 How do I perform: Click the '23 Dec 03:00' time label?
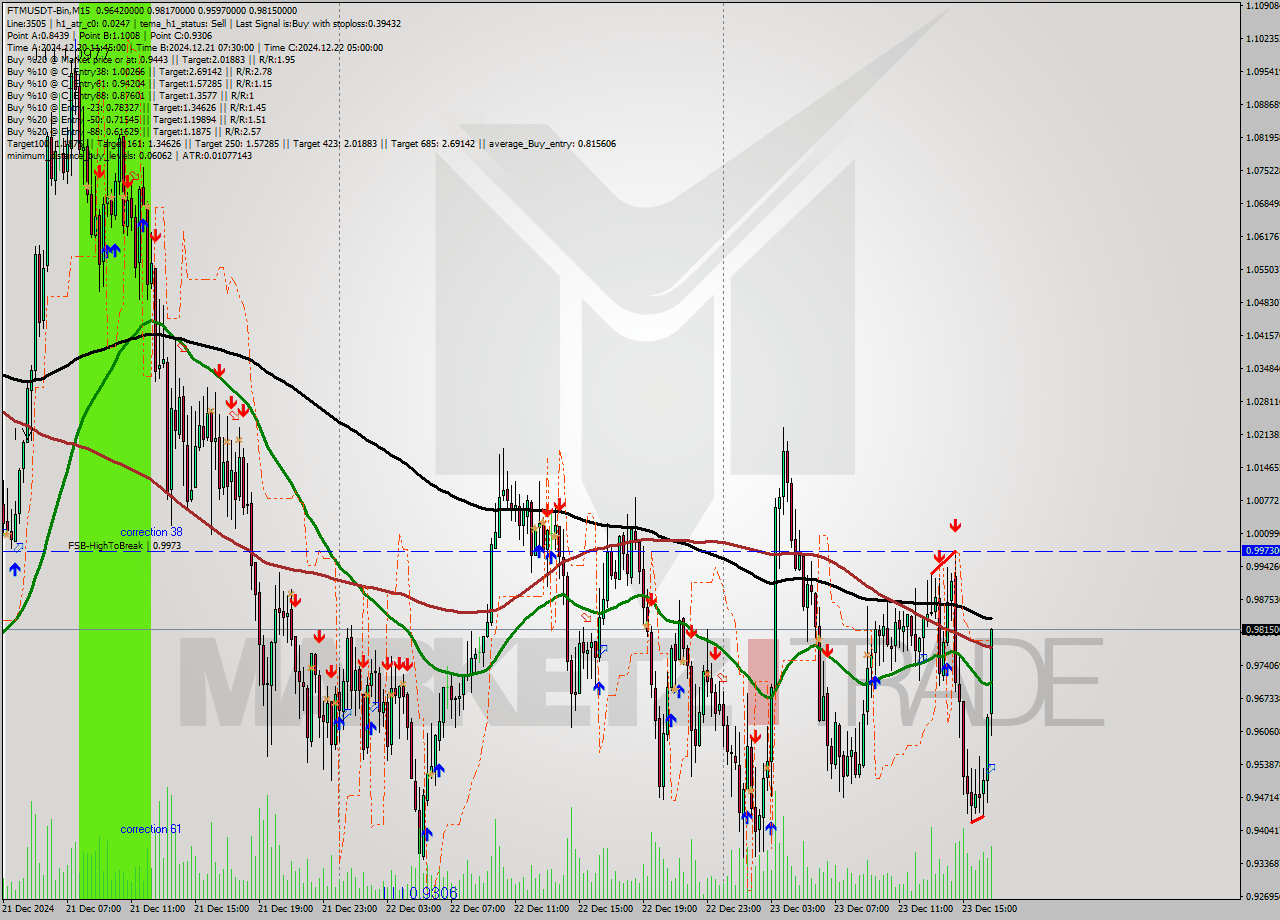click(797, 909)
